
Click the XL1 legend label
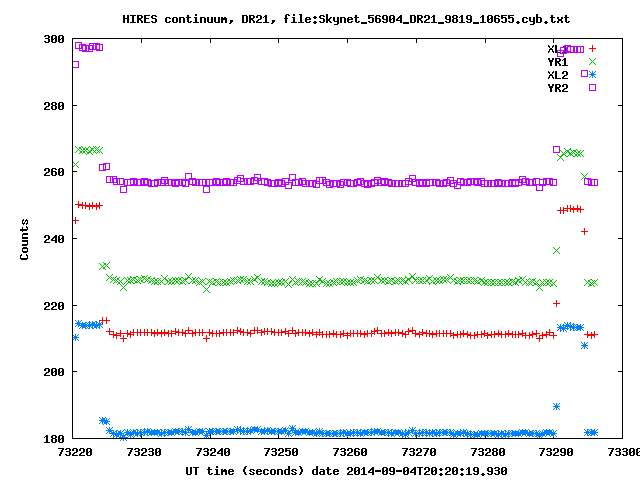(x=558, y=49)
